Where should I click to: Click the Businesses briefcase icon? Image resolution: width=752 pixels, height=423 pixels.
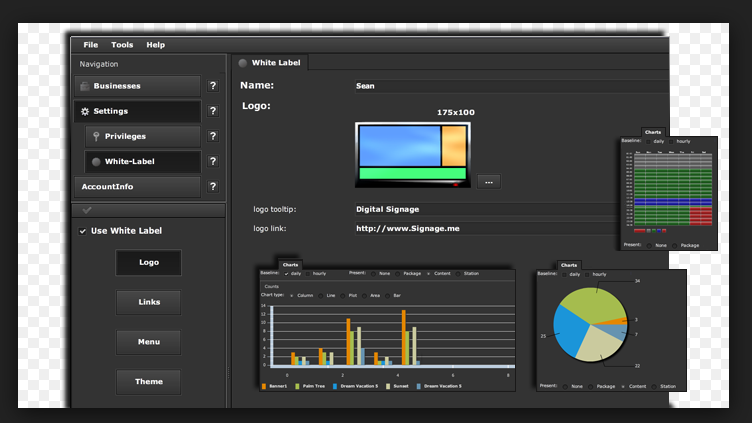(x=85, y=86)
